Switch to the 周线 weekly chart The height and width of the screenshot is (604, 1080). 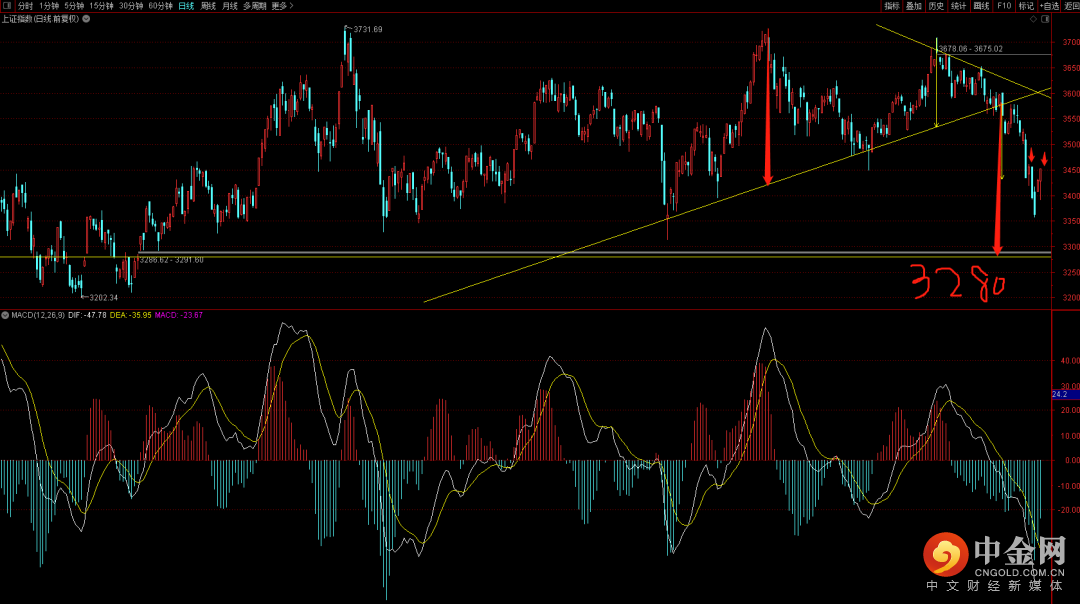tap(208, 6)
